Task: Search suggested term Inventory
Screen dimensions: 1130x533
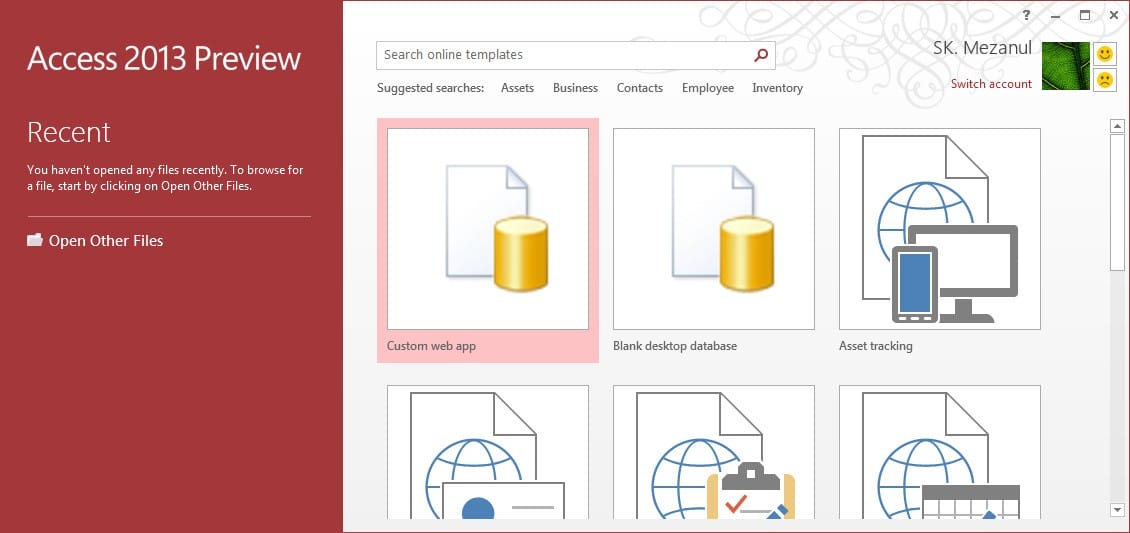Action: point(777,88)
